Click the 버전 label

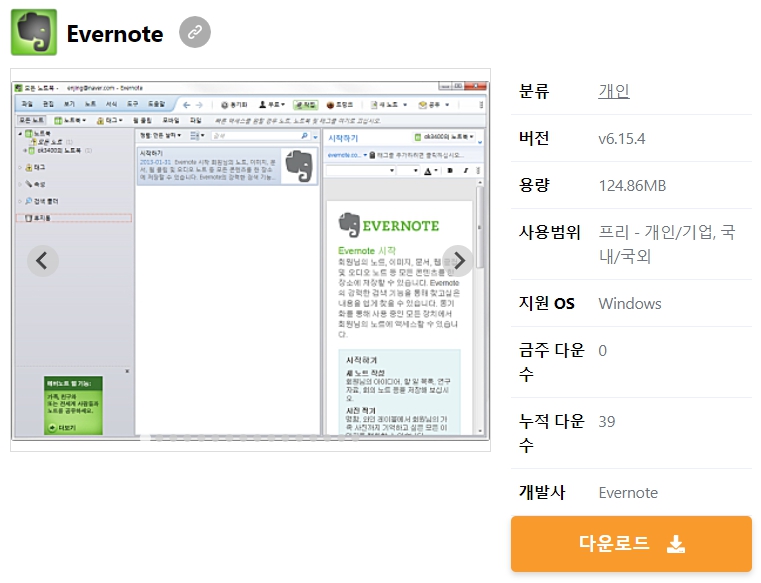click(534, 138)
